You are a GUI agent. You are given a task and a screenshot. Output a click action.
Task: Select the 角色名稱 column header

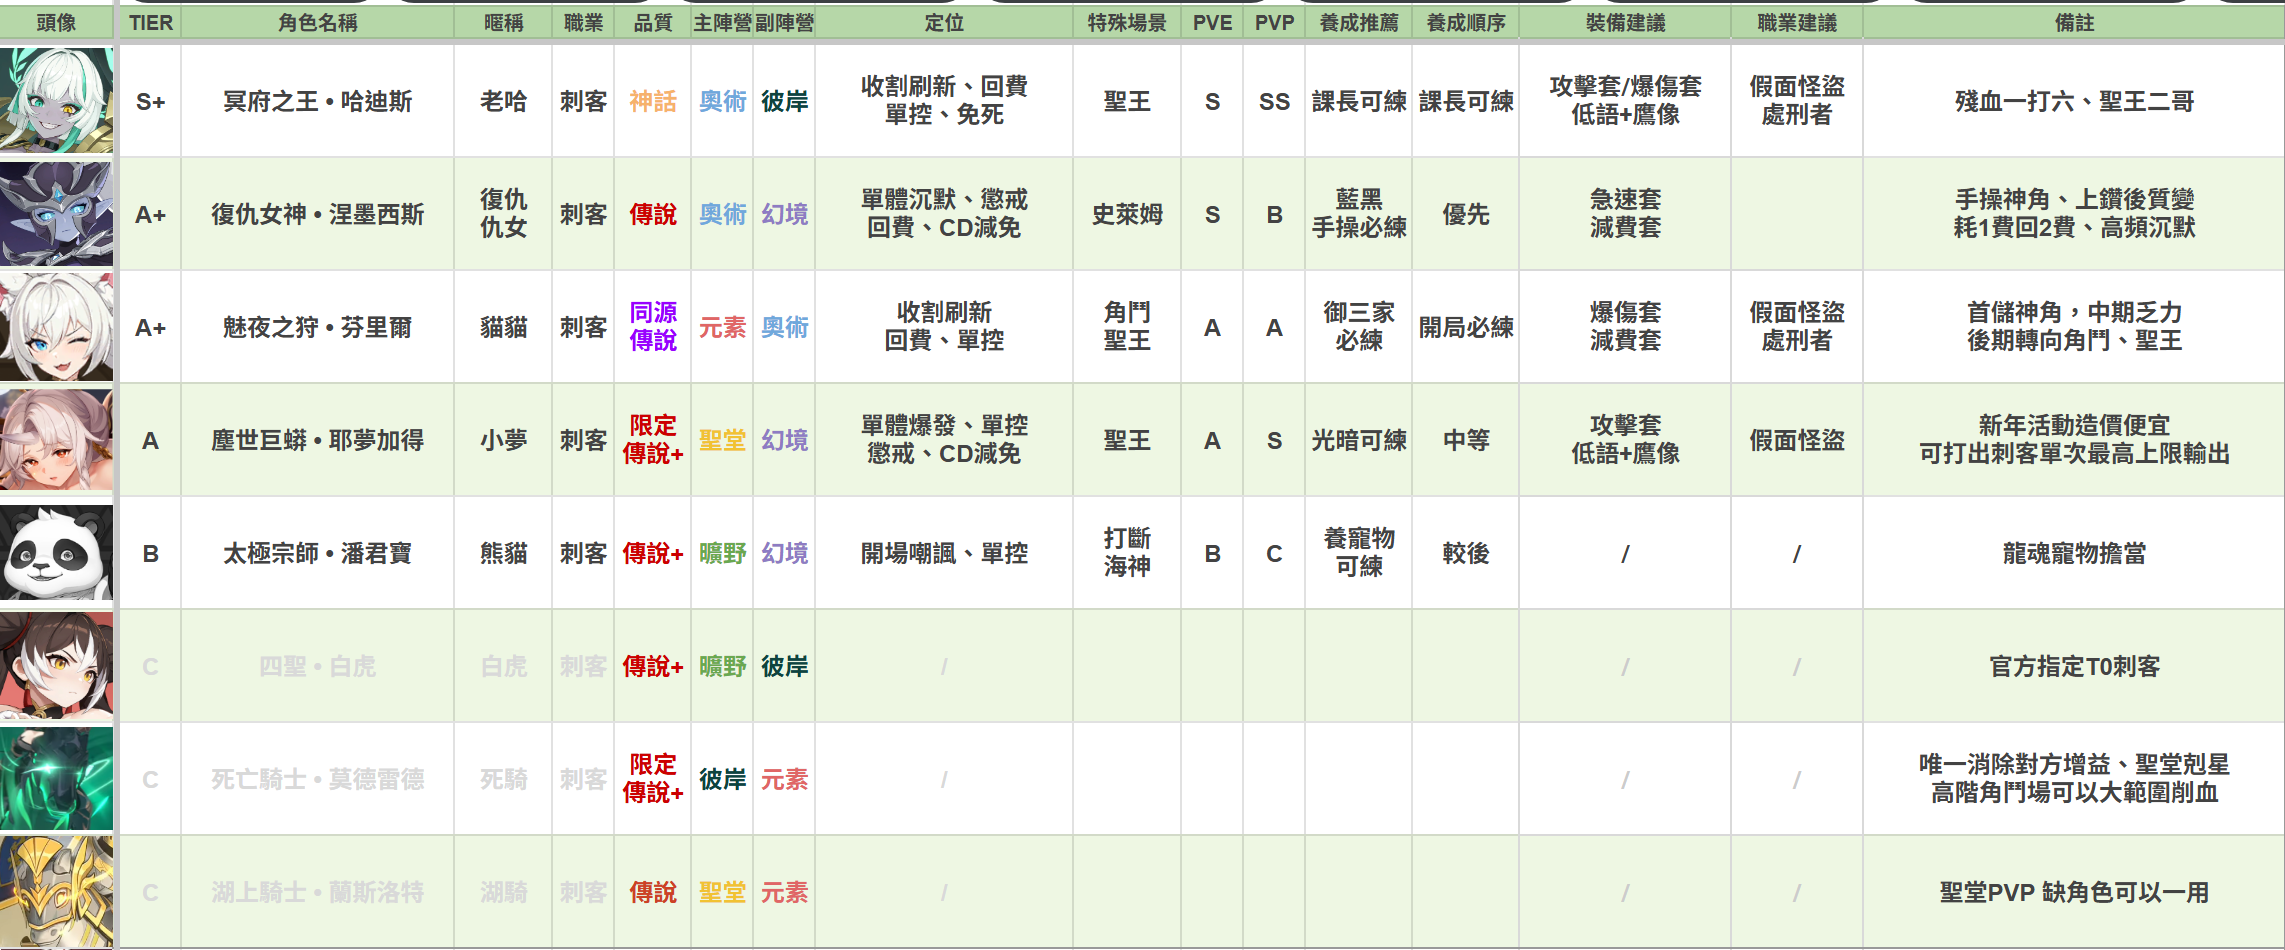click(x=318, y=22)
